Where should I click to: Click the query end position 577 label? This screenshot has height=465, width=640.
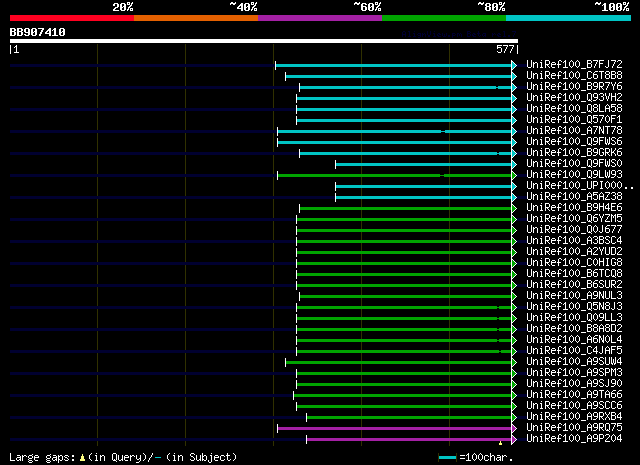click(505, 49)
